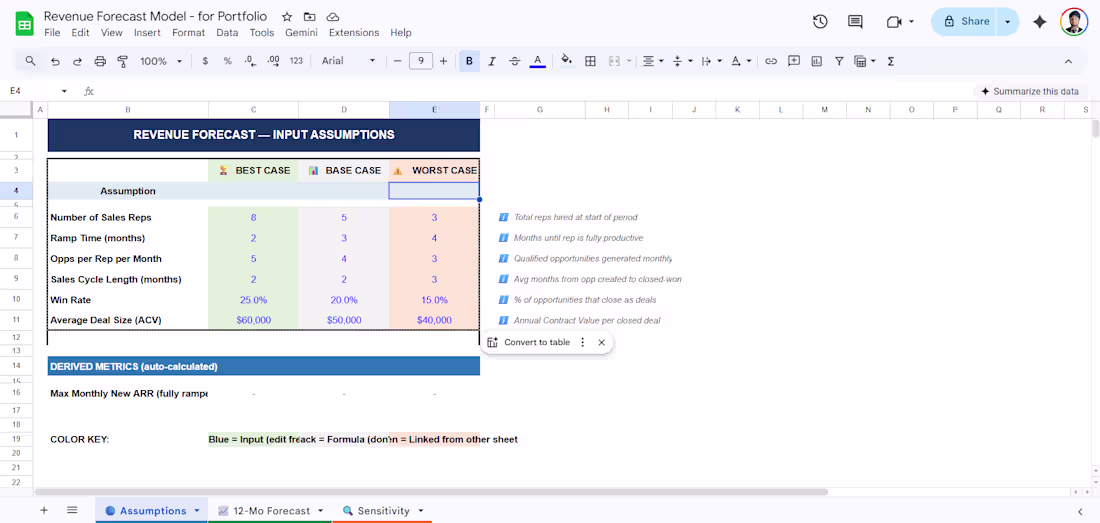Click Convert to table suggestion
The height and width of the screenshot is (523, 1100).
pyautogui.click(x=537, y=342)
